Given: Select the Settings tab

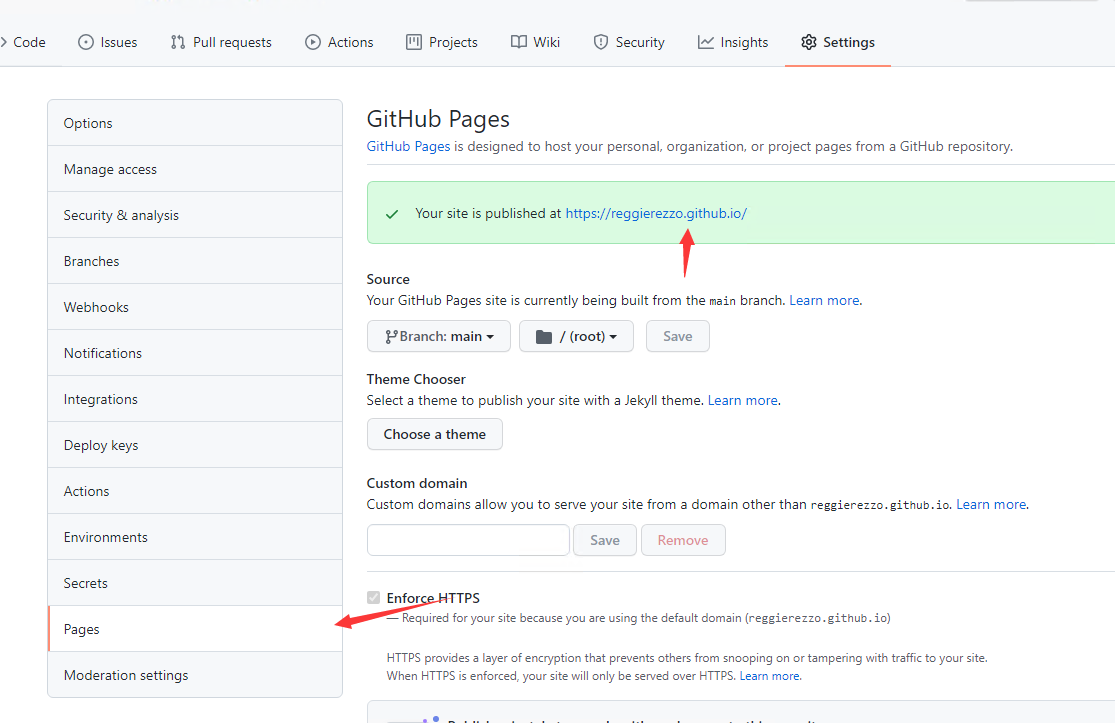Looking at the screenshot, I should coord(838,43).
